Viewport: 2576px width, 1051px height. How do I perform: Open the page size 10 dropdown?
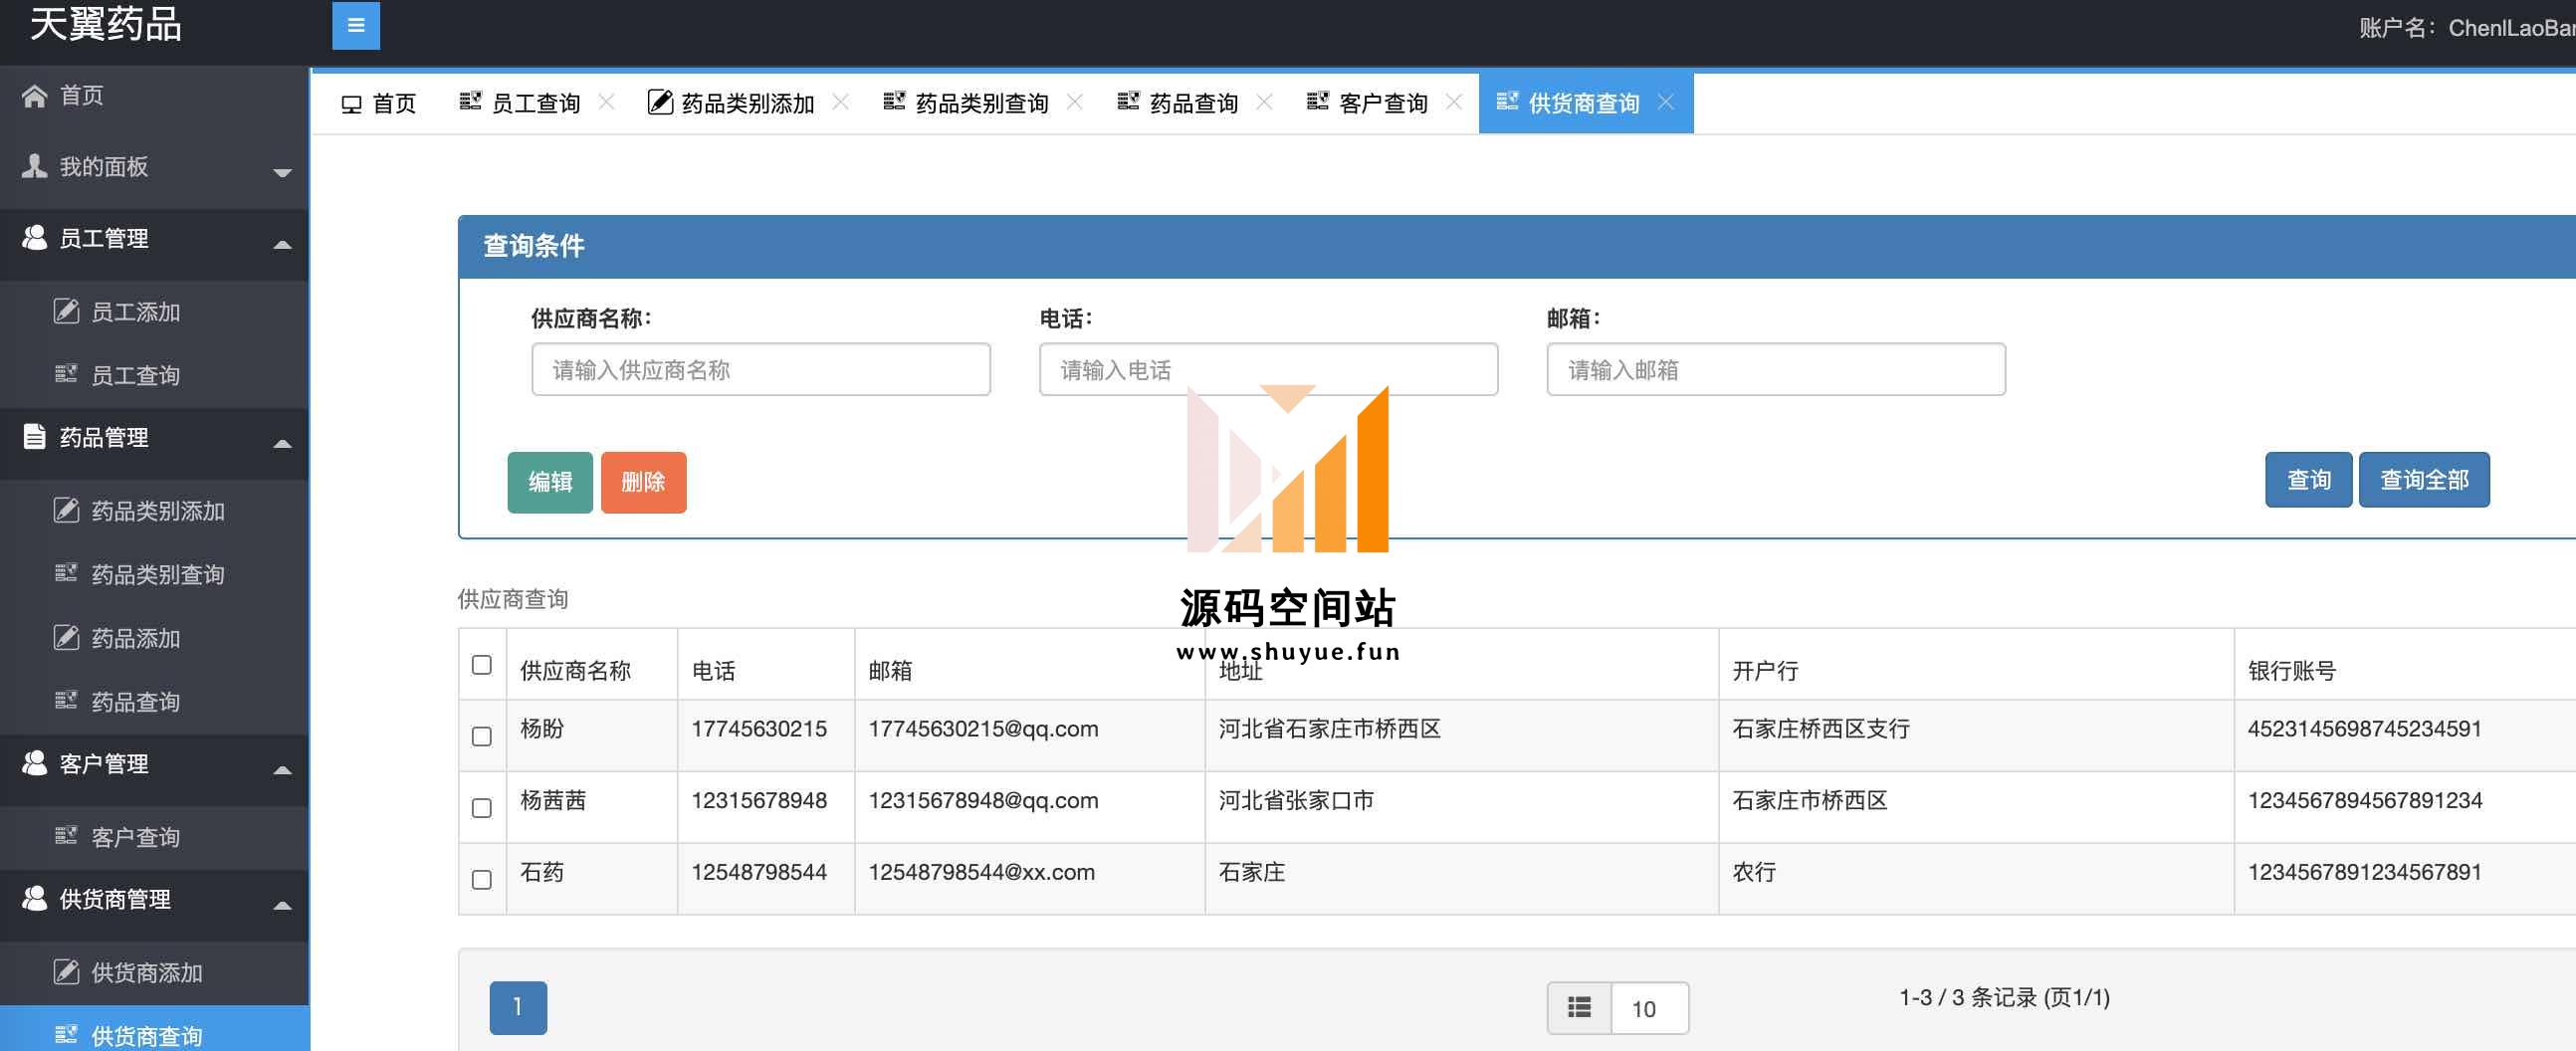click(x=1649, y=1008)
